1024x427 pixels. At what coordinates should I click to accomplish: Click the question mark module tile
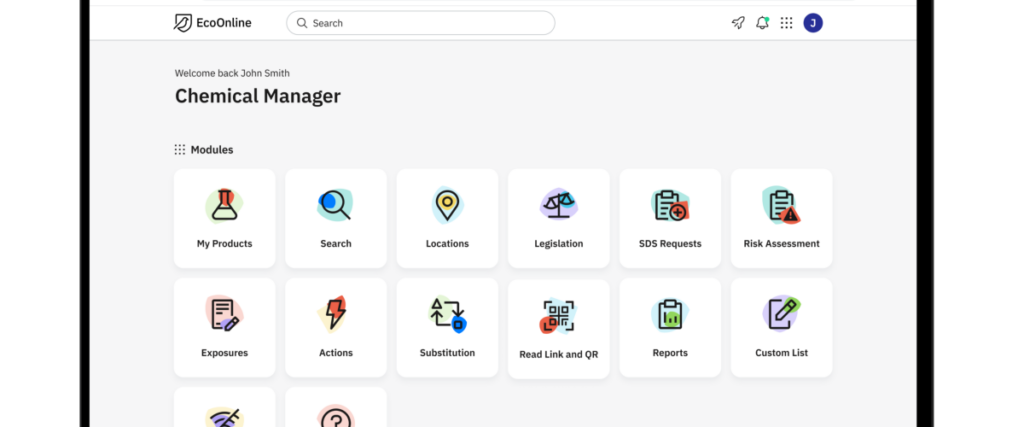pyautogui.click(x=336, y=412)
